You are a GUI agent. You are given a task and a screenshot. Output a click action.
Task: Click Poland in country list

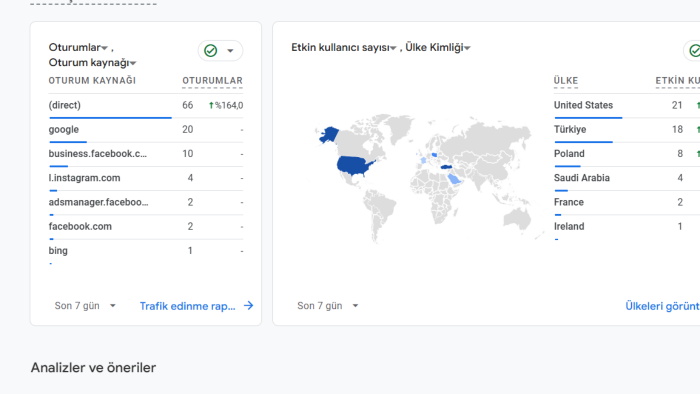pos(569,153)
